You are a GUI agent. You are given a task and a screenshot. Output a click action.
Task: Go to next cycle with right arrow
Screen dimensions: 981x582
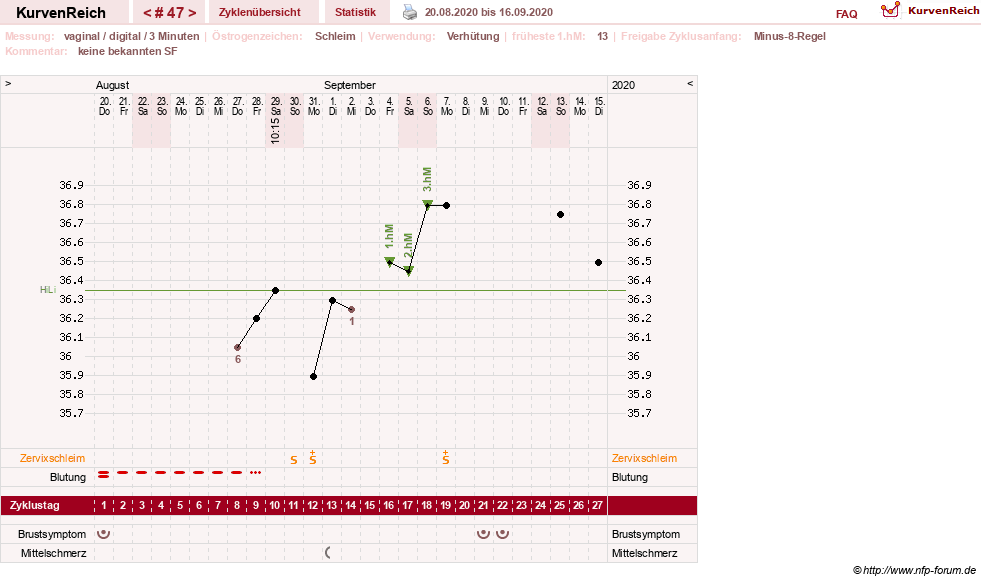tap(192, 13)
